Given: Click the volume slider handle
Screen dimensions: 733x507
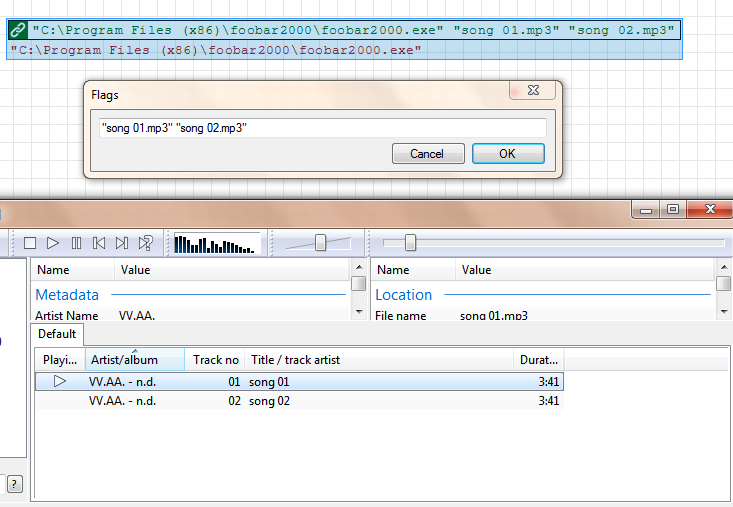Looking at the screenshot, I should click(320, 243).
